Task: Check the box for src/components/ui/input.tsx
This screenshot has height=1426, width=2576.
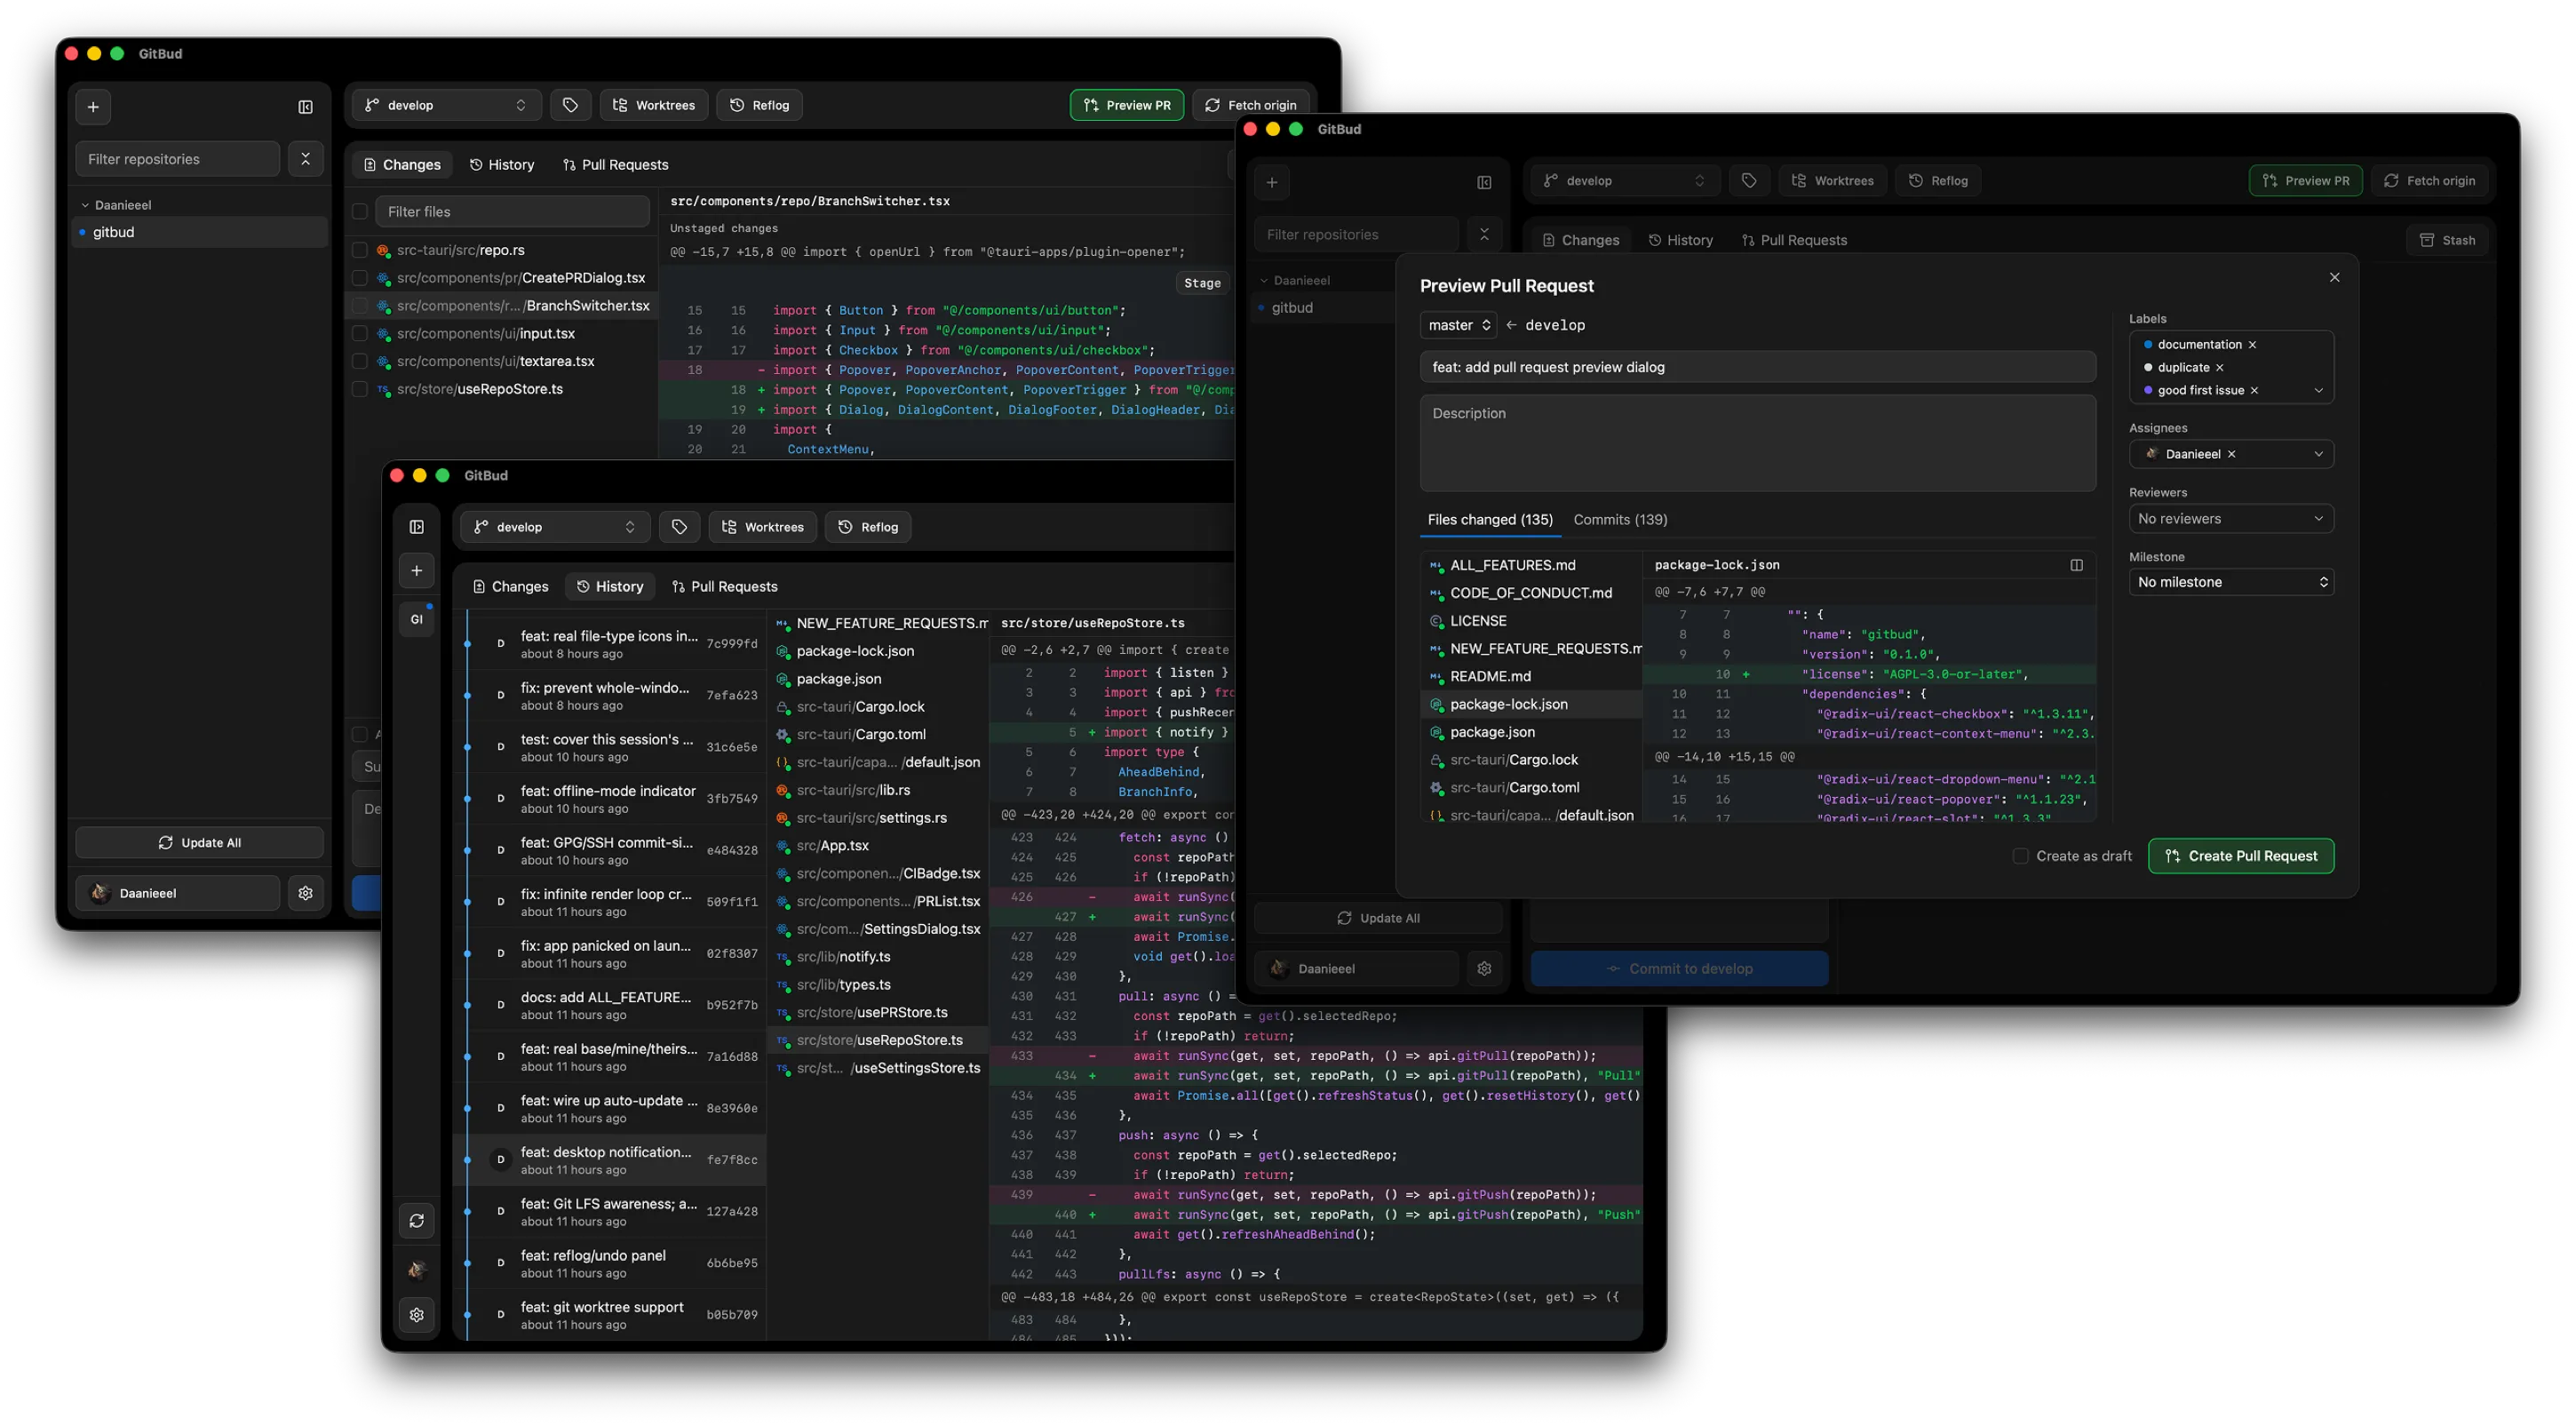Action: click(360, 334)
